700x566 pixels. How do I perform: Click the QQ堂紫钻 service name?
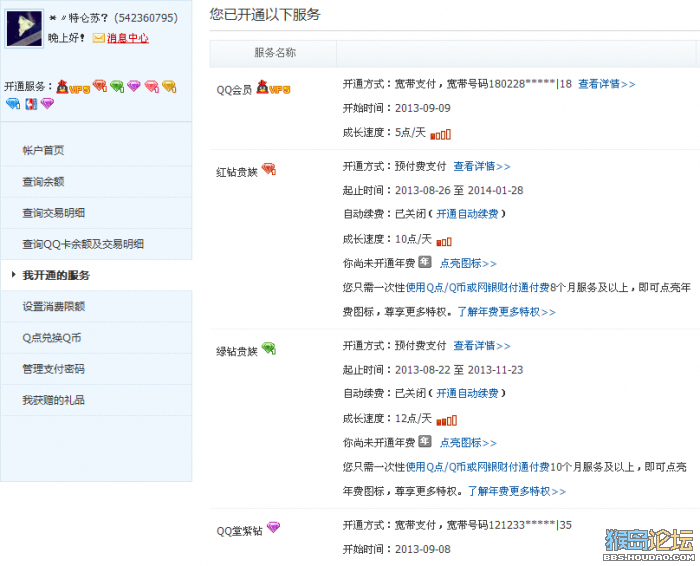point(239,531)
